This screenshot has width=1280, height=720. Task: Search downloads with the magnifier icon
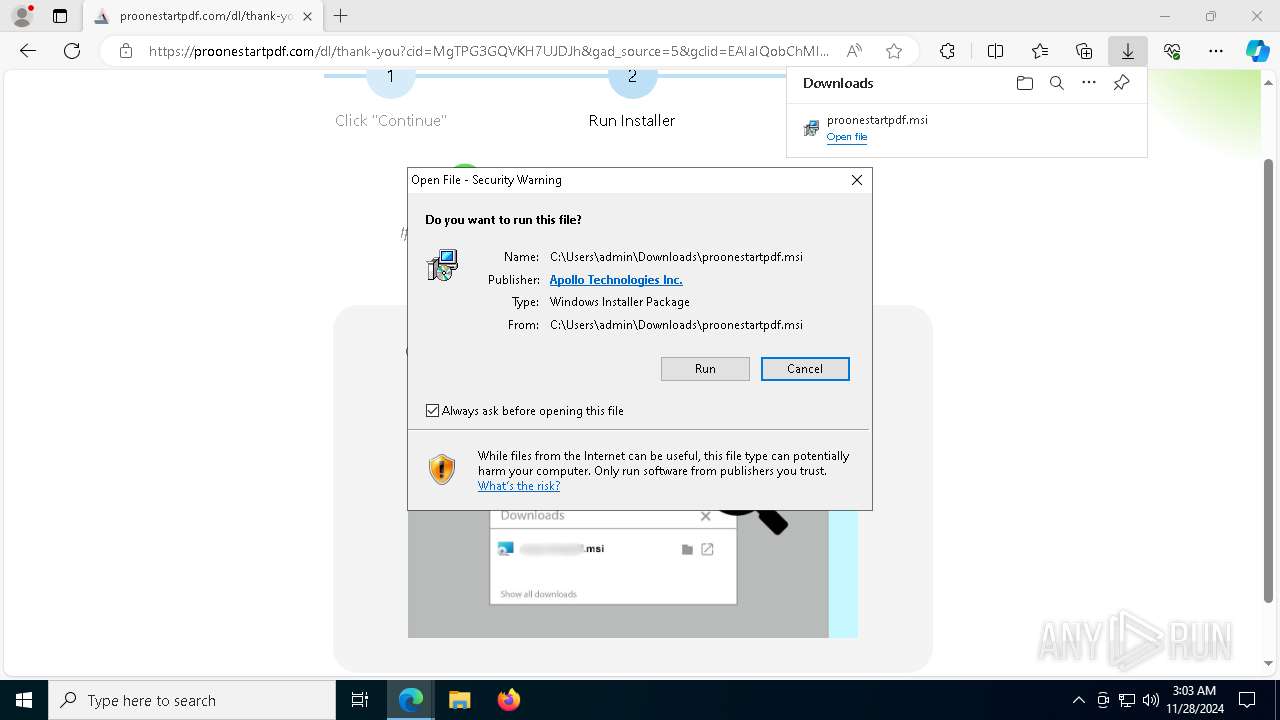tap(1056, 83)
